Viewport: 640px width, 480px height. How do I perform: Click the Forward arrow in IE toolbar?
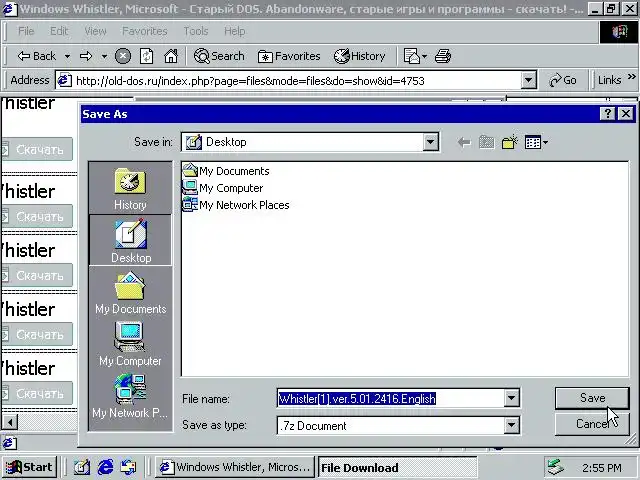click(86, 56)
